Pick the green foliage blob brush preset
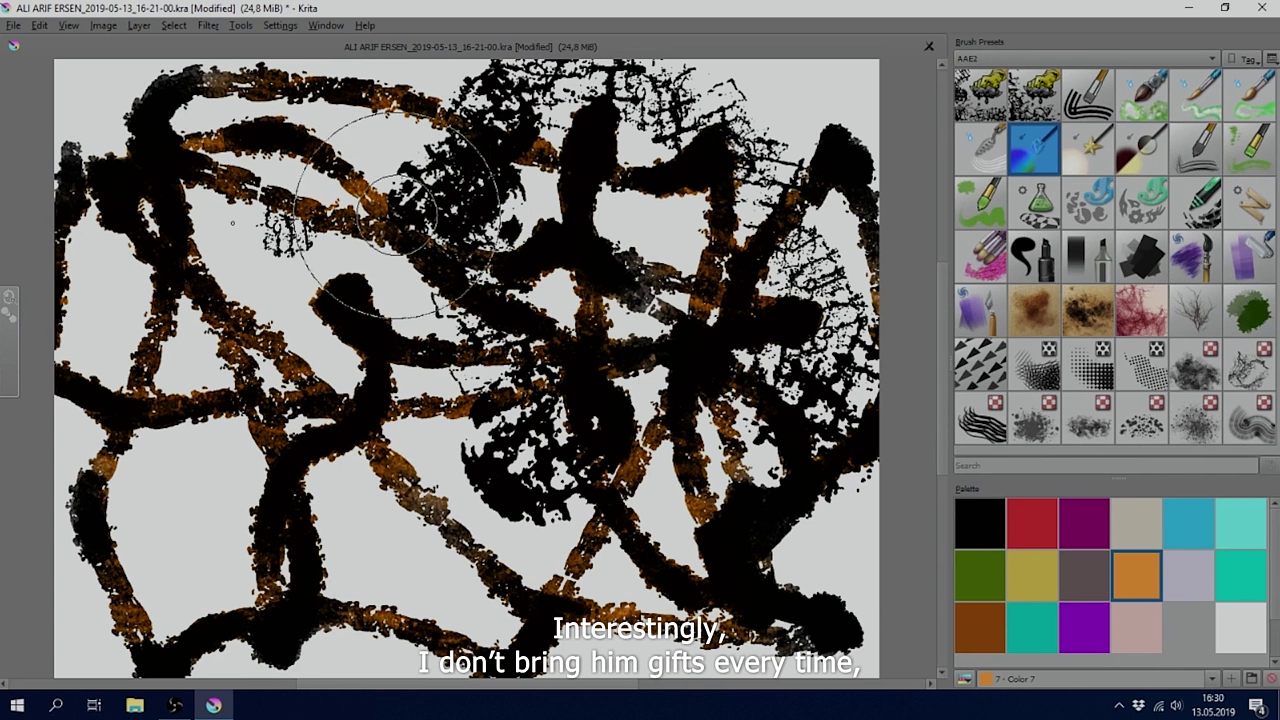Viewport: 1280px width, 720px height. [x=1250, y=311]
